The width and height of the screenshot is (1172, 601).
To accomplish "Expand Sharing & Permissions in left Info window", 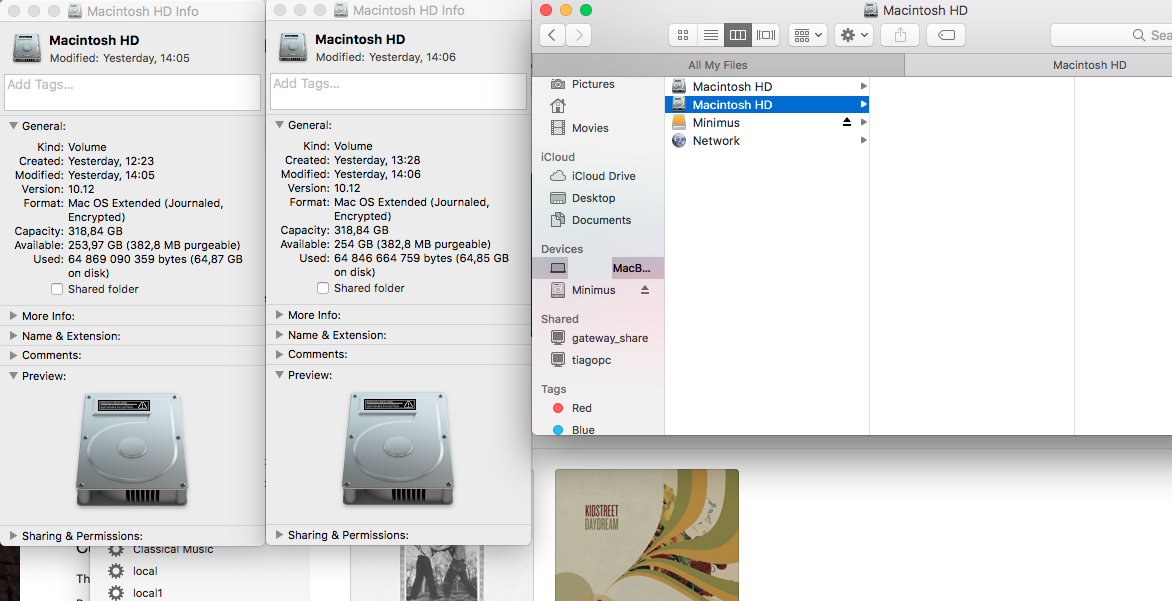I will tap(13, 536).
